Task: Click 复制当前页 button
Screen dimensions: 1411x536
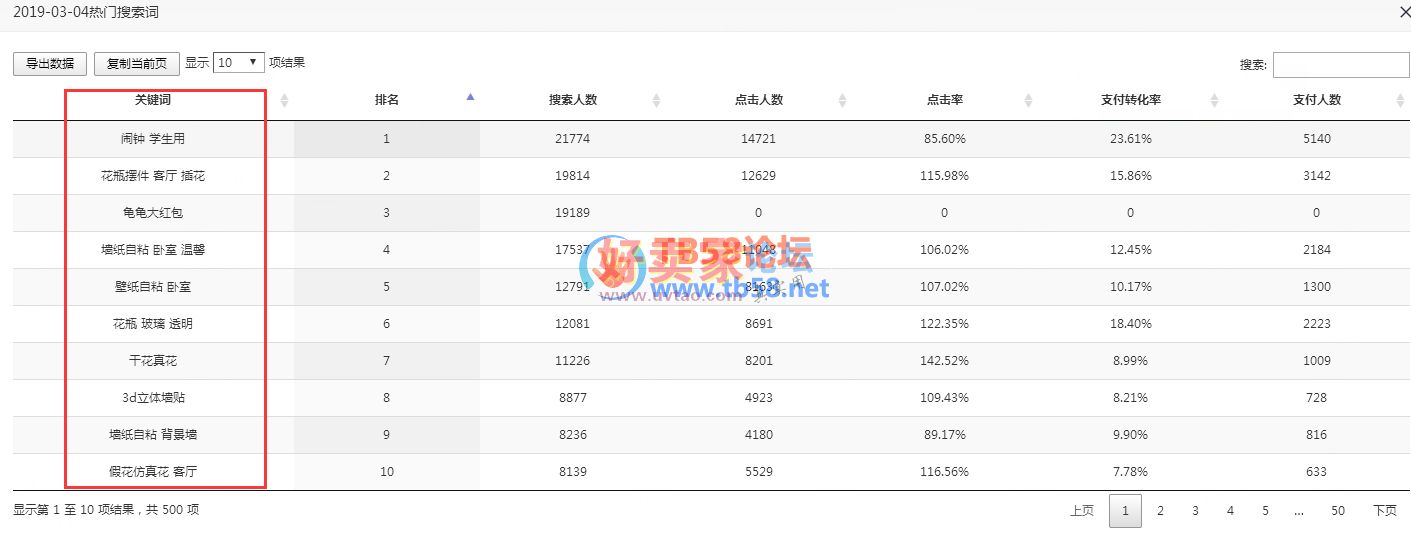Action: point(137,63)
